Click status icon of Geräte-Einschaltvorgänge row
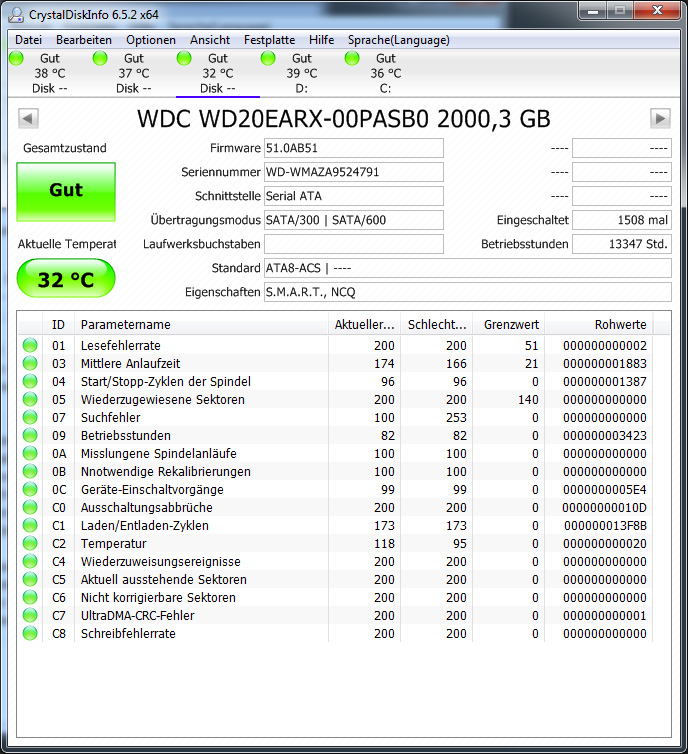 coord(30,490)
